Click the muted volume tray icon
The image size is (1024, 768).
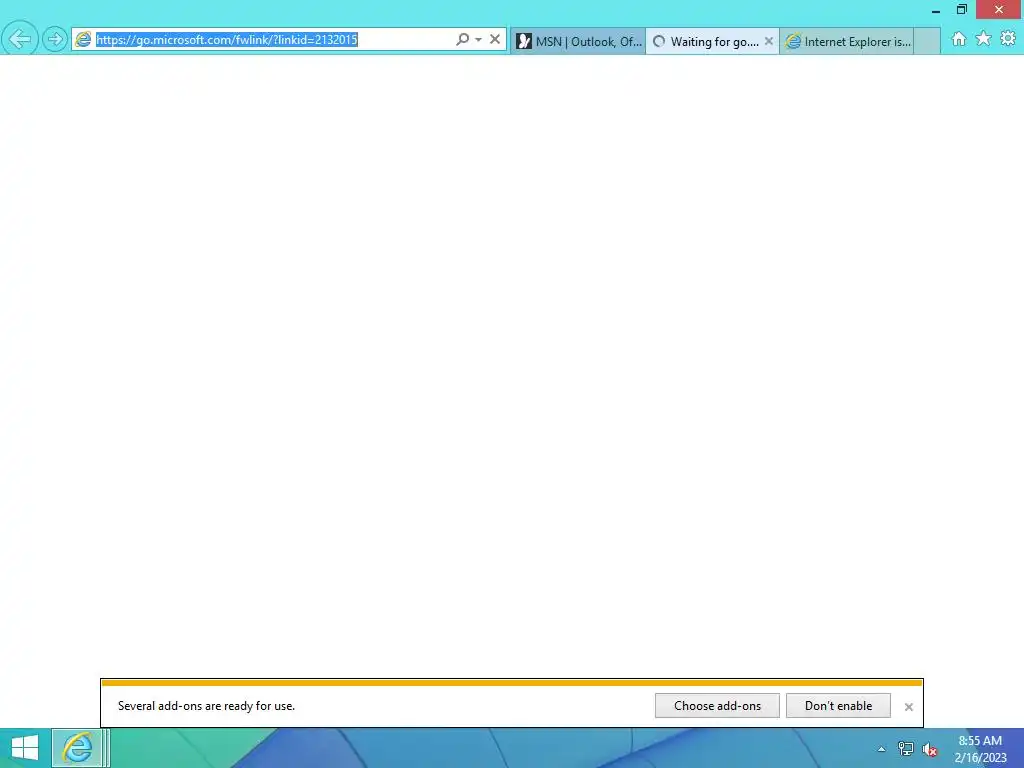coord(930,749)
